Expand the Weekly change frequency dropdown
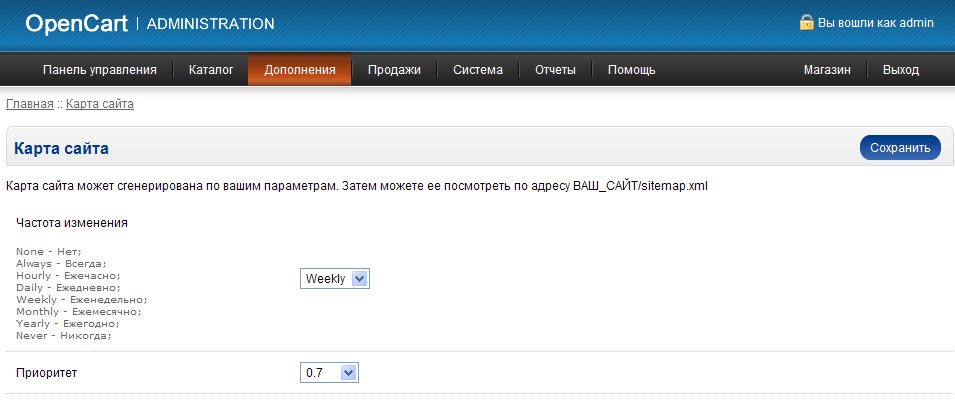Image resolution: width=955 pixels, height=419 pixels. coord(335,279)
